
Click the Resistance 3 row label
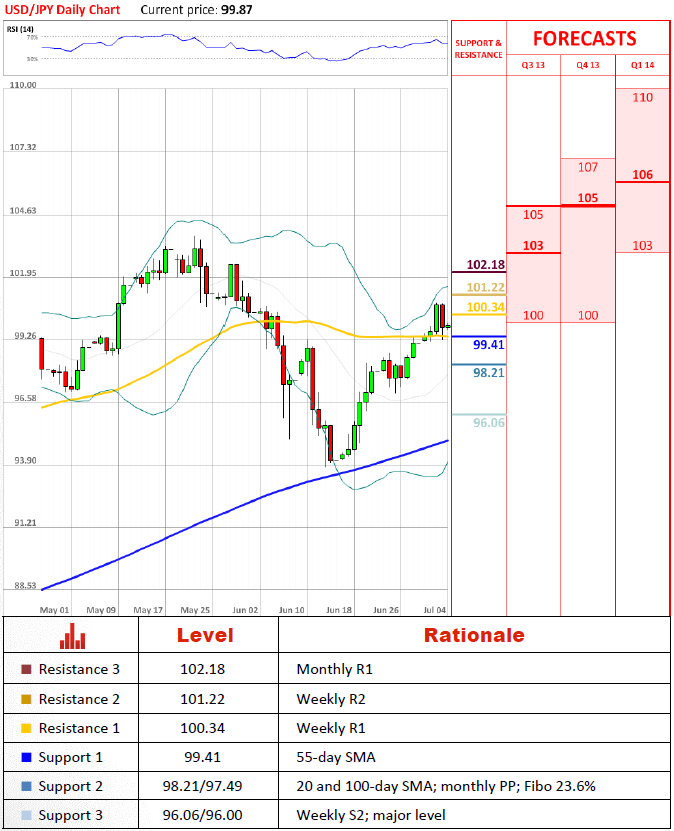click(79, 669)
